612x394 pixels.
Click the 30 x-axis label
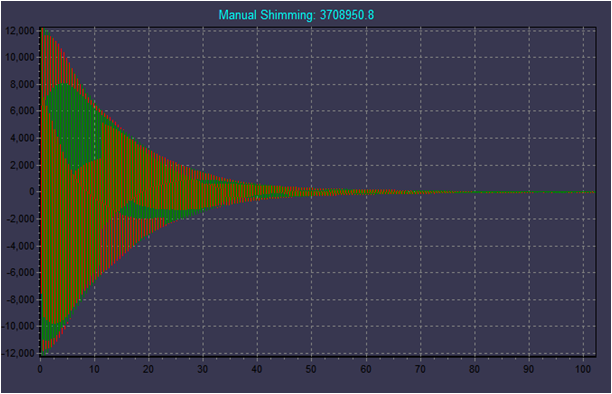coord(203,369)
